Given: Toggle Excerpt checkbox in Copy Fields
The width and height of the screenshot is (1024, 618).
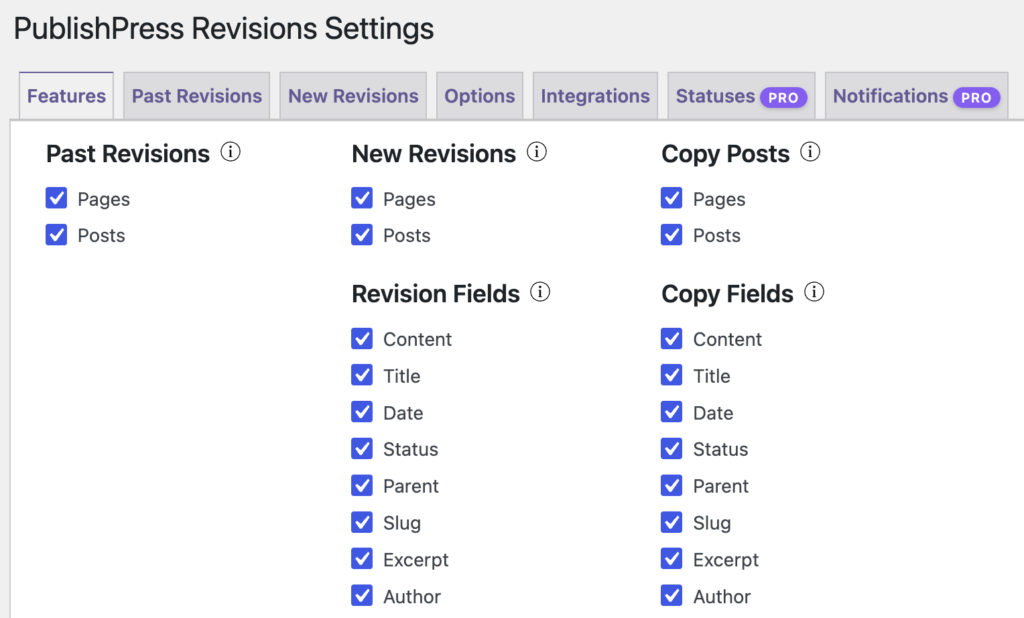Looking at the screenshot, I should (x=671, y=559).
